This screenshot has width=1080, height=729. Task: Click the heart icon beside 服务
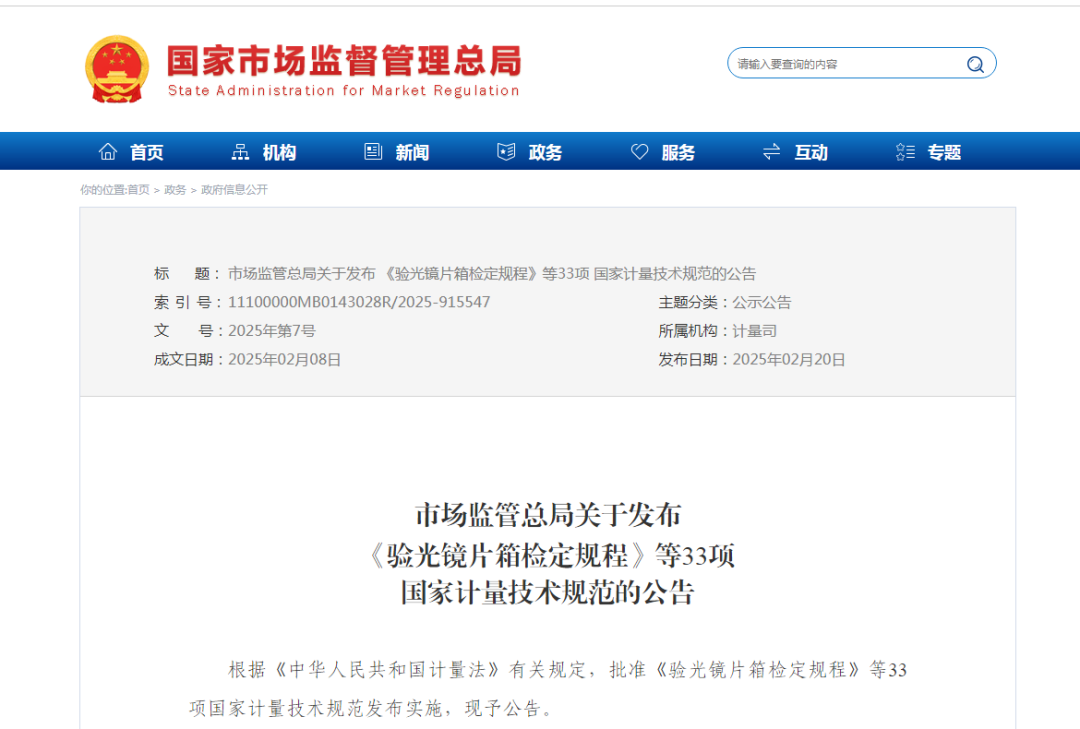639,151
